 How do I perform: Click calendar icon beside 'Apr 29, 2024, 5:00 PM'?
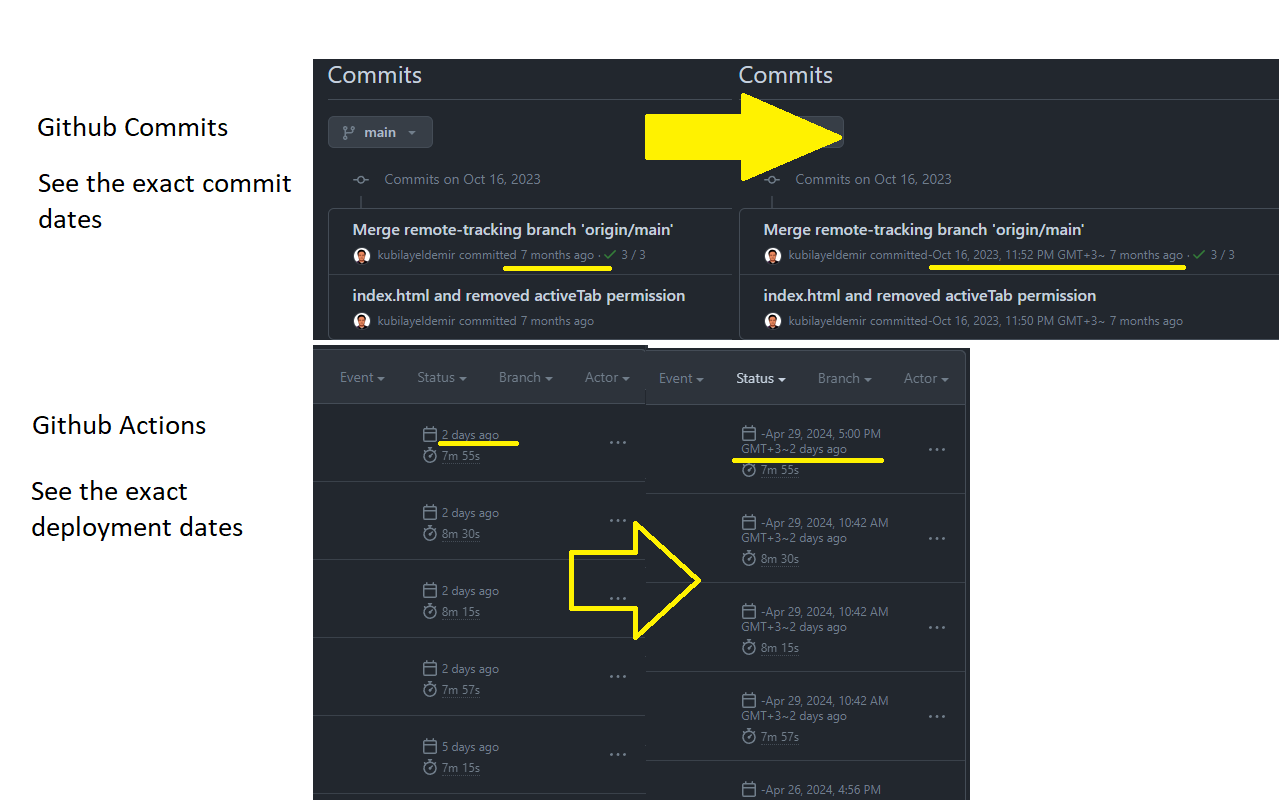749,434
